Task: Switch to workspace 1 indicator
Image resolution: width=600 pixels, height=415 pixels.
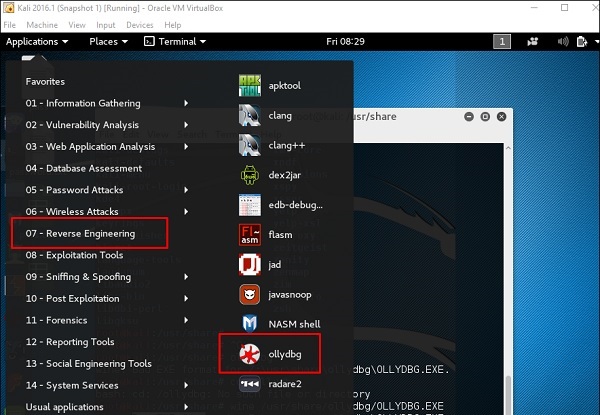Action: coord(503,42)
